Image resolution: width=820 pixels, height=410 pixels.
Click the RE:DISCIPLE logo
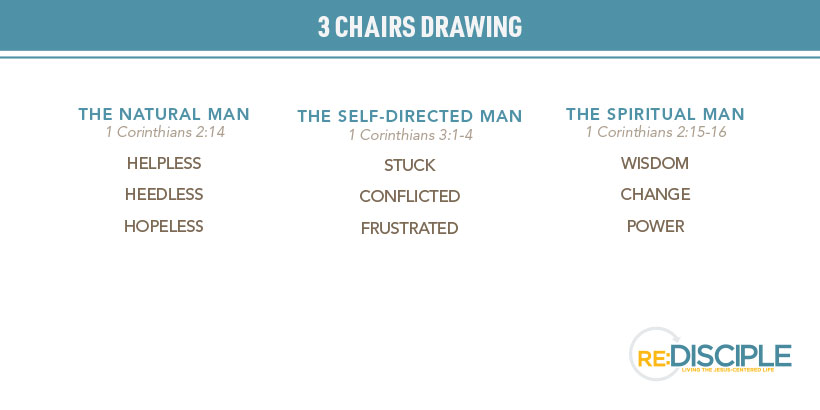click(x=710, y=354)
